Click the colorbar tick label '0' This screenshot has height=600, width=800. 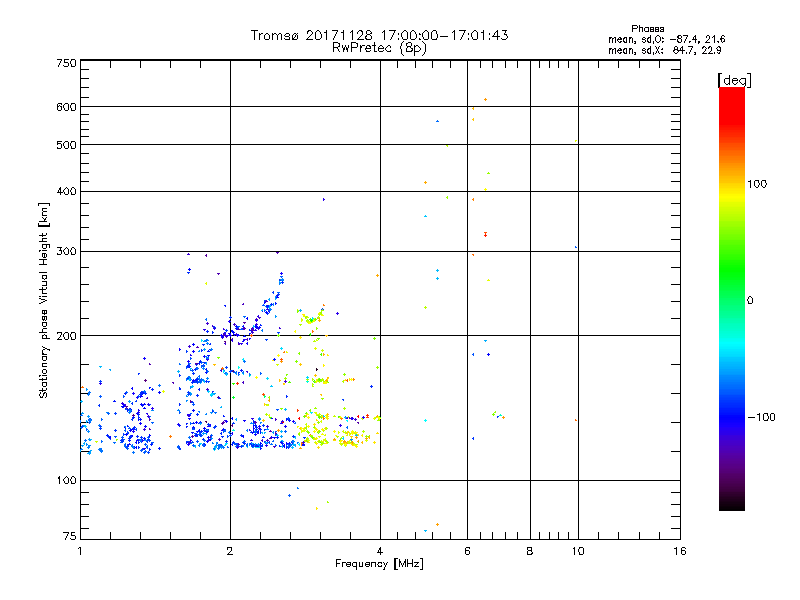[749, 300]
